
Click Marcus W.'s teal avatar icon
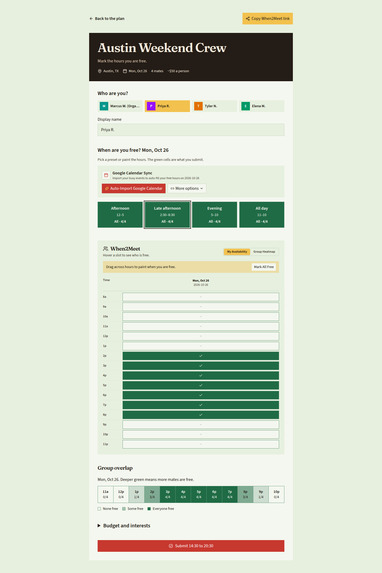104,106
